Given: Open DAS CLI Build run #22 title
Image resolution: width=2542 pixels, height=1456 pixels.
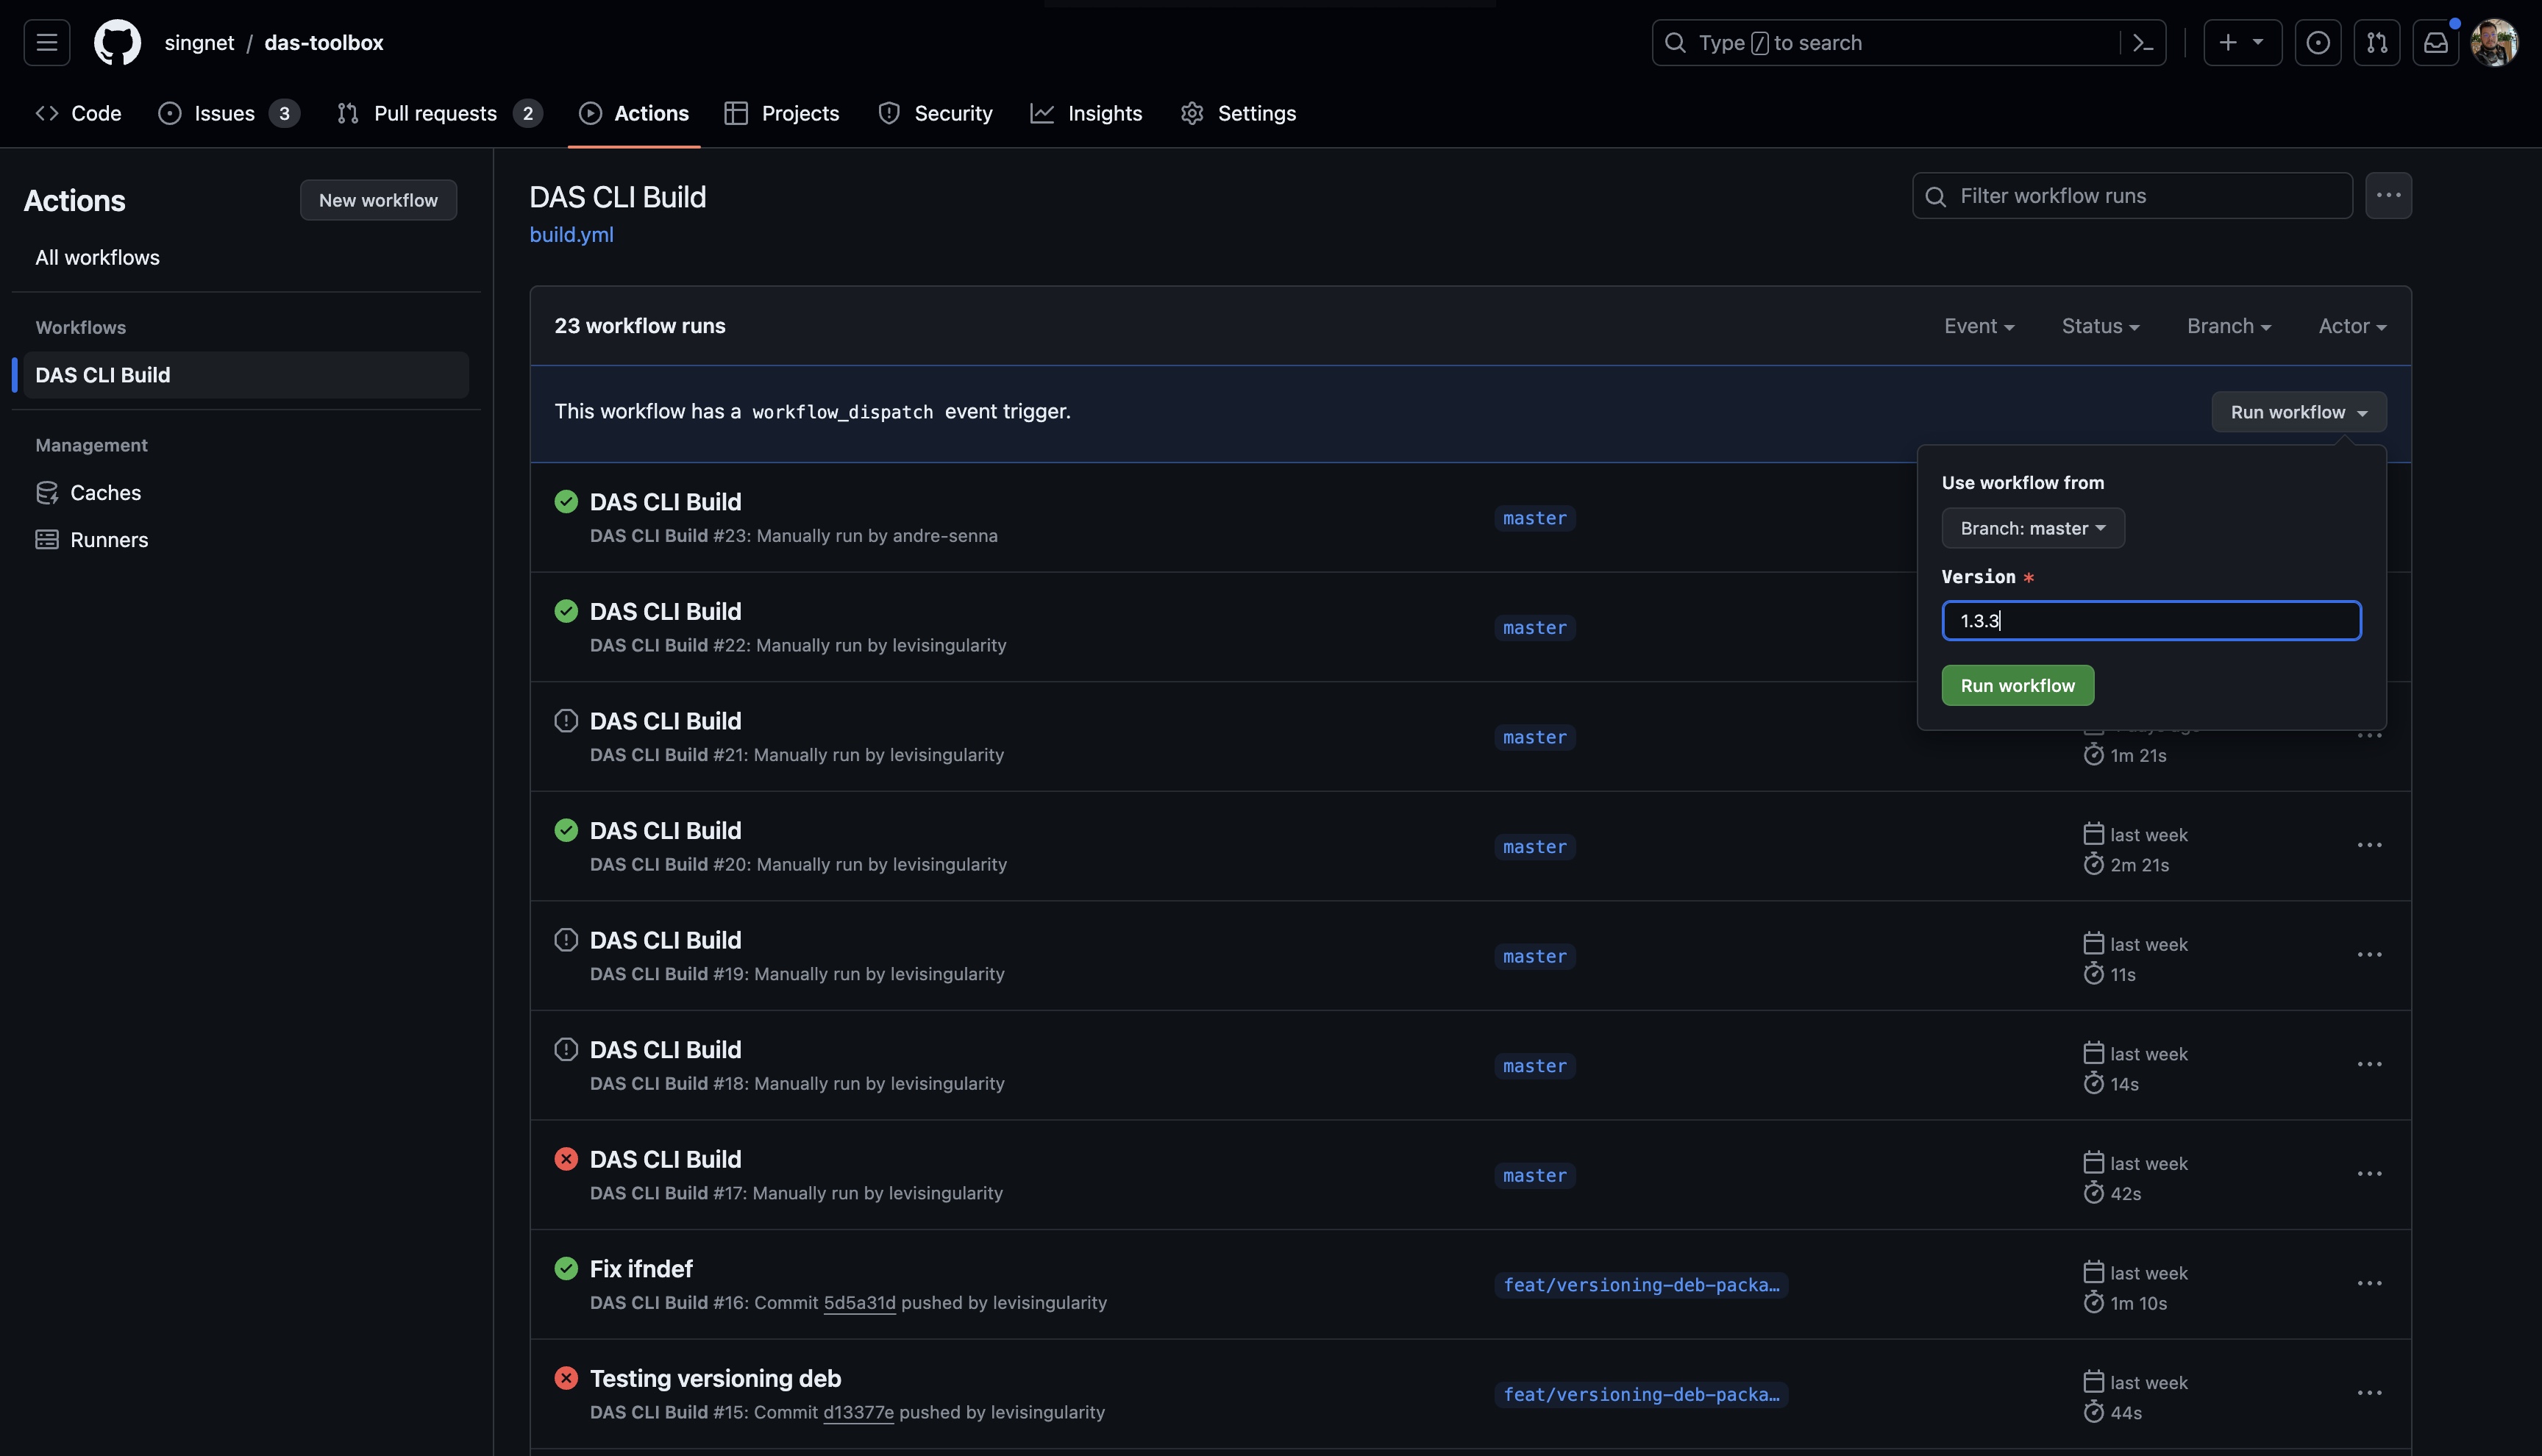Looking at the screenshot, I should (x=665, y=612).
